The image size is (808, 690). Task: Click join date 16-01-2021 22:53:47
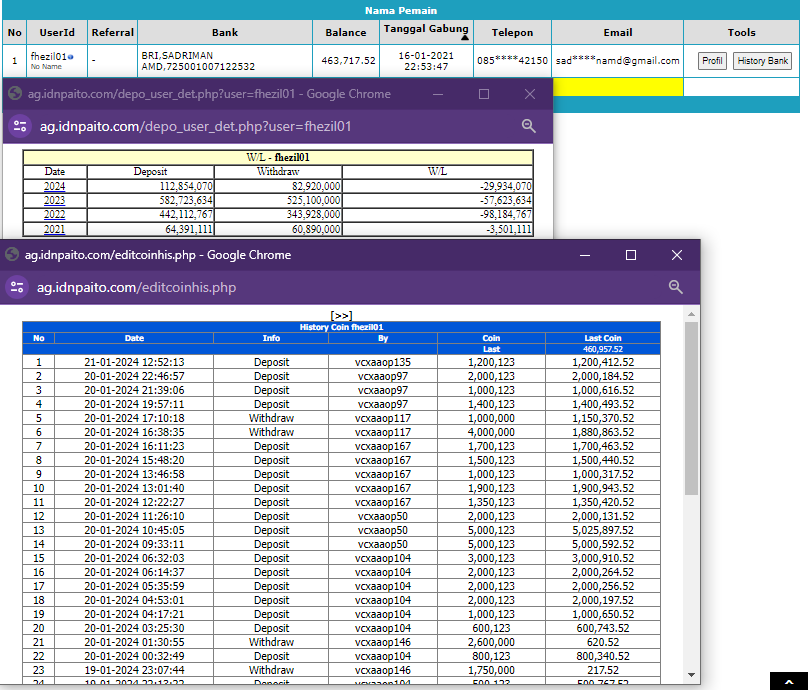[x=426, y=61]
